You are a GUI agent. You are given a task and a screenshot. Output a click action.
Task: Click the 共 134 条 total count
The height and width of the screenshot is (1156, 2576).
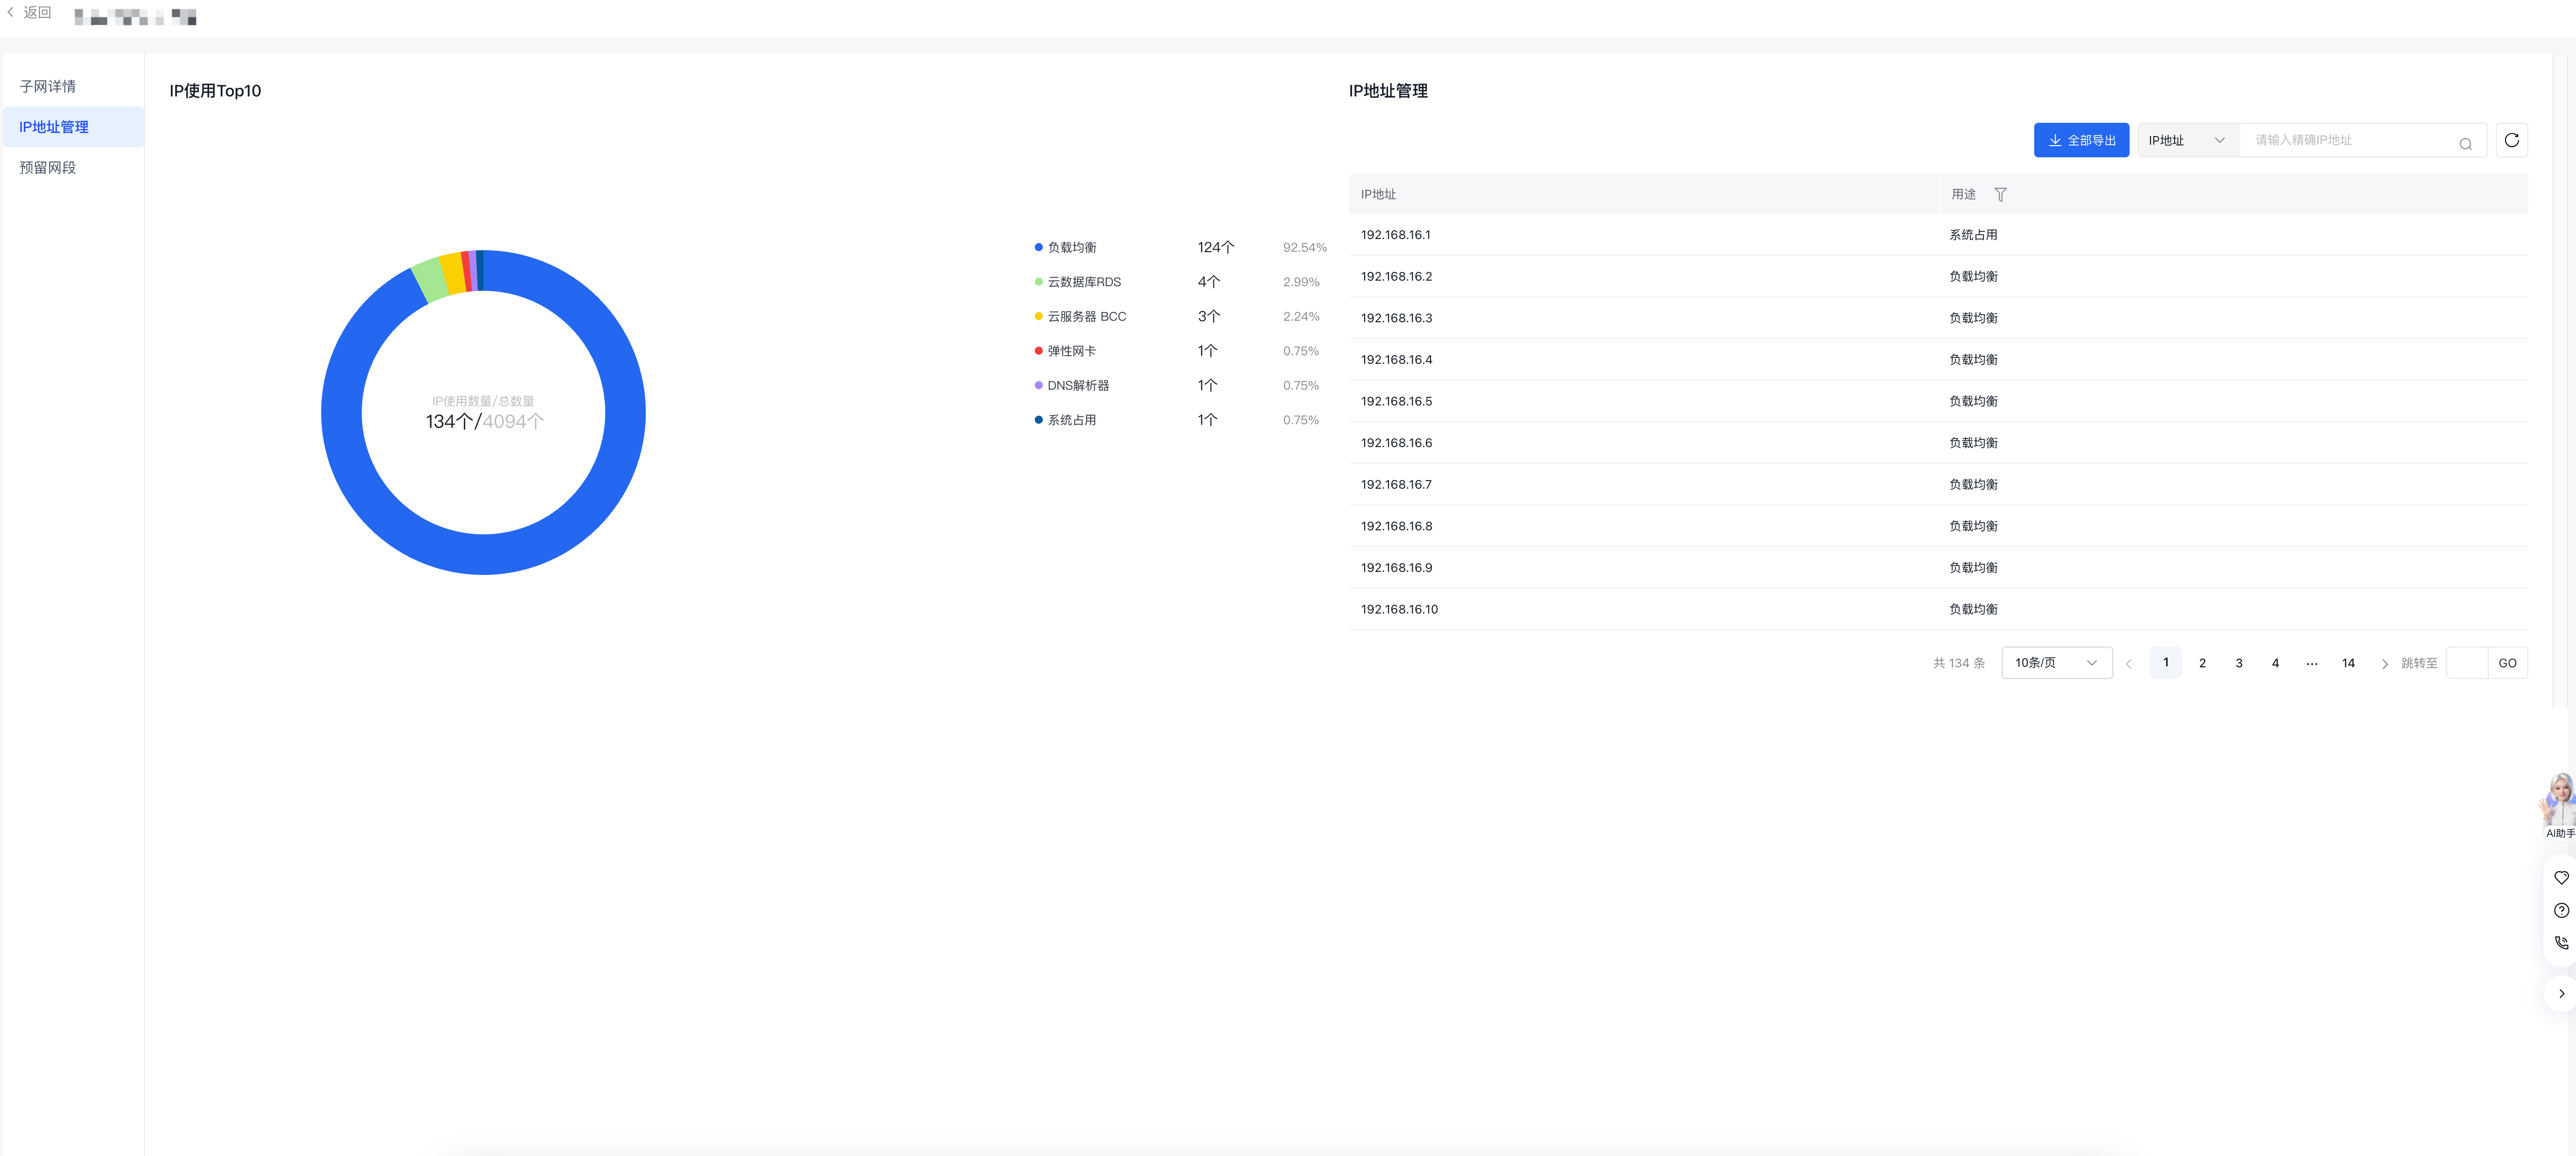point(1958,663)
